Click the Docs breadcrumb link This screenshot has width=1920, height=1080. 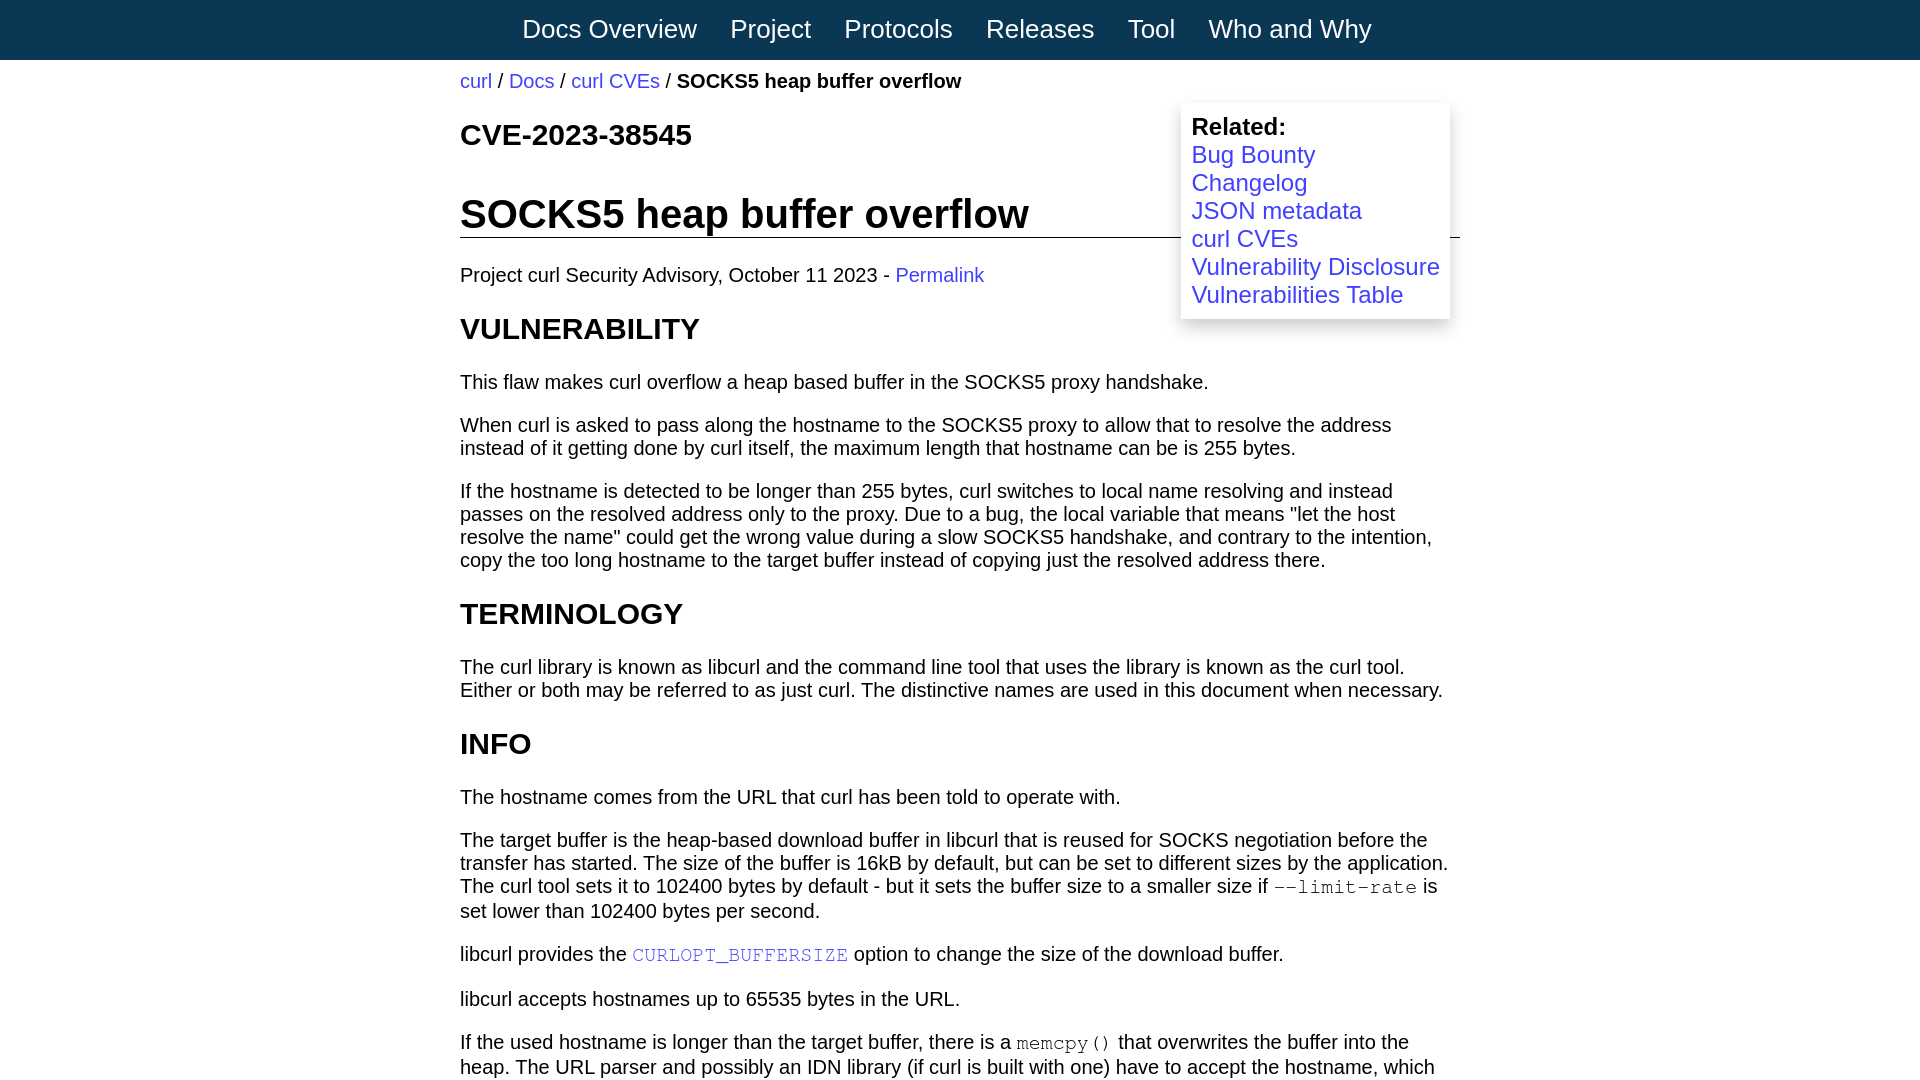[531, 82]
